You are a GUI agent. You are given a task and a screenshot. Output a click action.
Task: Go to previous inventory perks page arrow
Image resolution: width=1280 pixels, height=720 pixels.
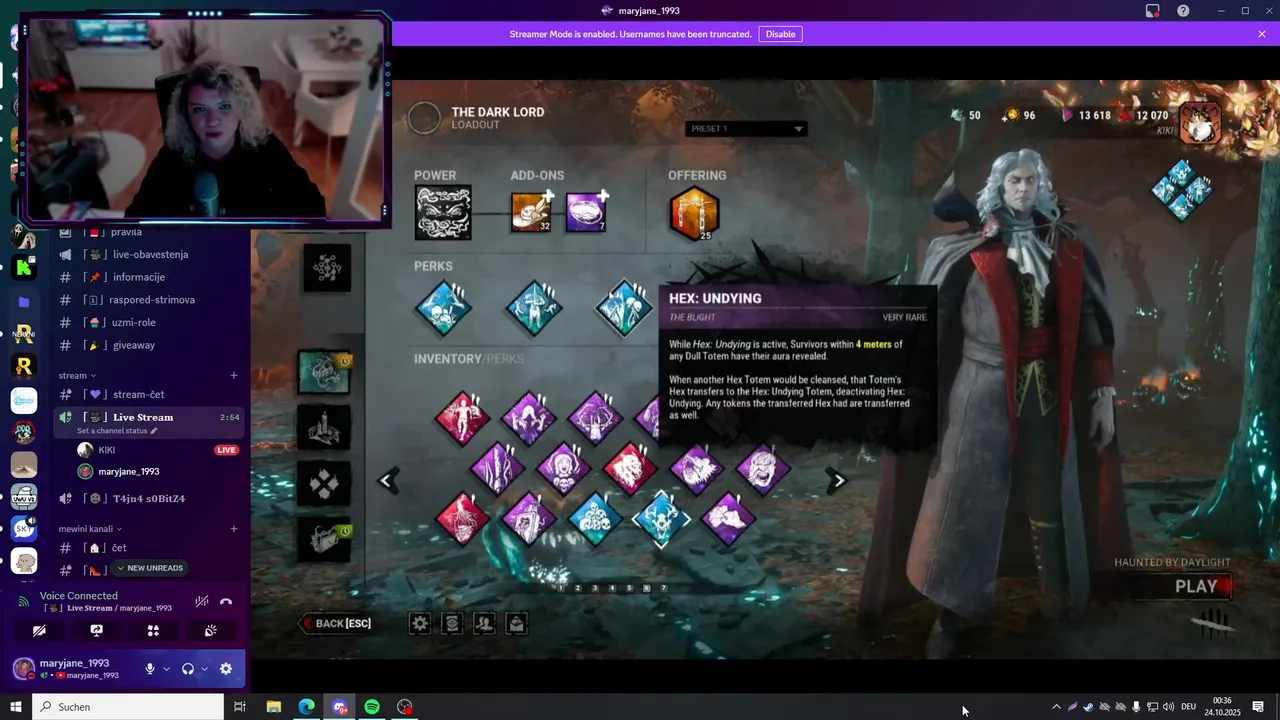(387, 481)
